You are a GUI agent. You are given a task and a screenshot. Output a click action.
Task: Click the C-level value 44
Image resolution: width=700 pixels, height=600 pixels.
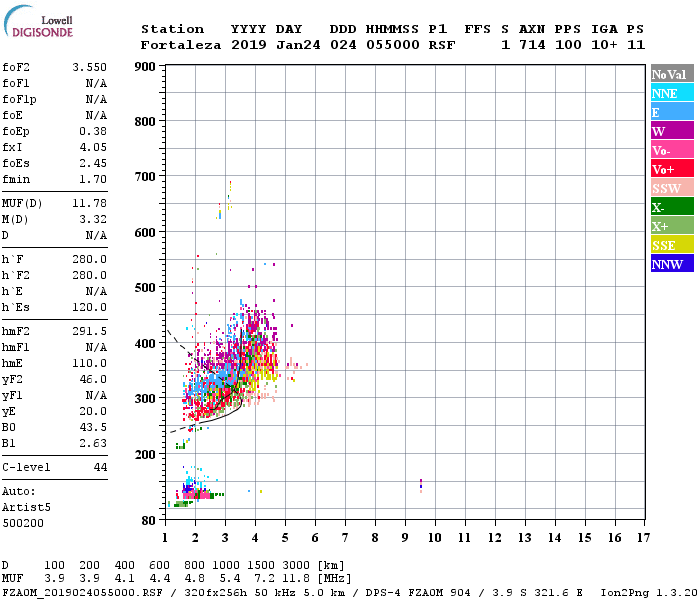[100, 468]
